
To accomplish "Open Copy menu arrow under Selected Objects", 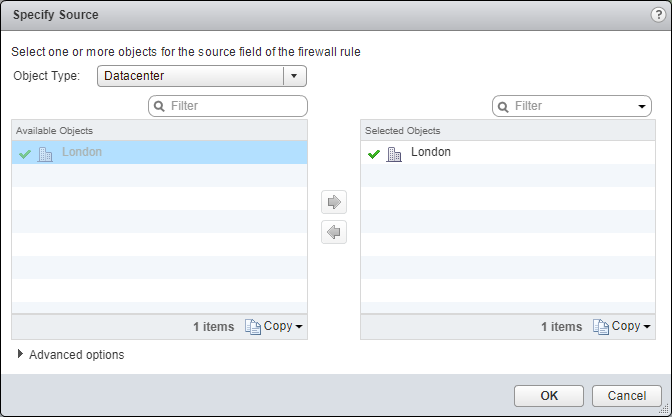I will pyautogui.click(x=646, y=327).
